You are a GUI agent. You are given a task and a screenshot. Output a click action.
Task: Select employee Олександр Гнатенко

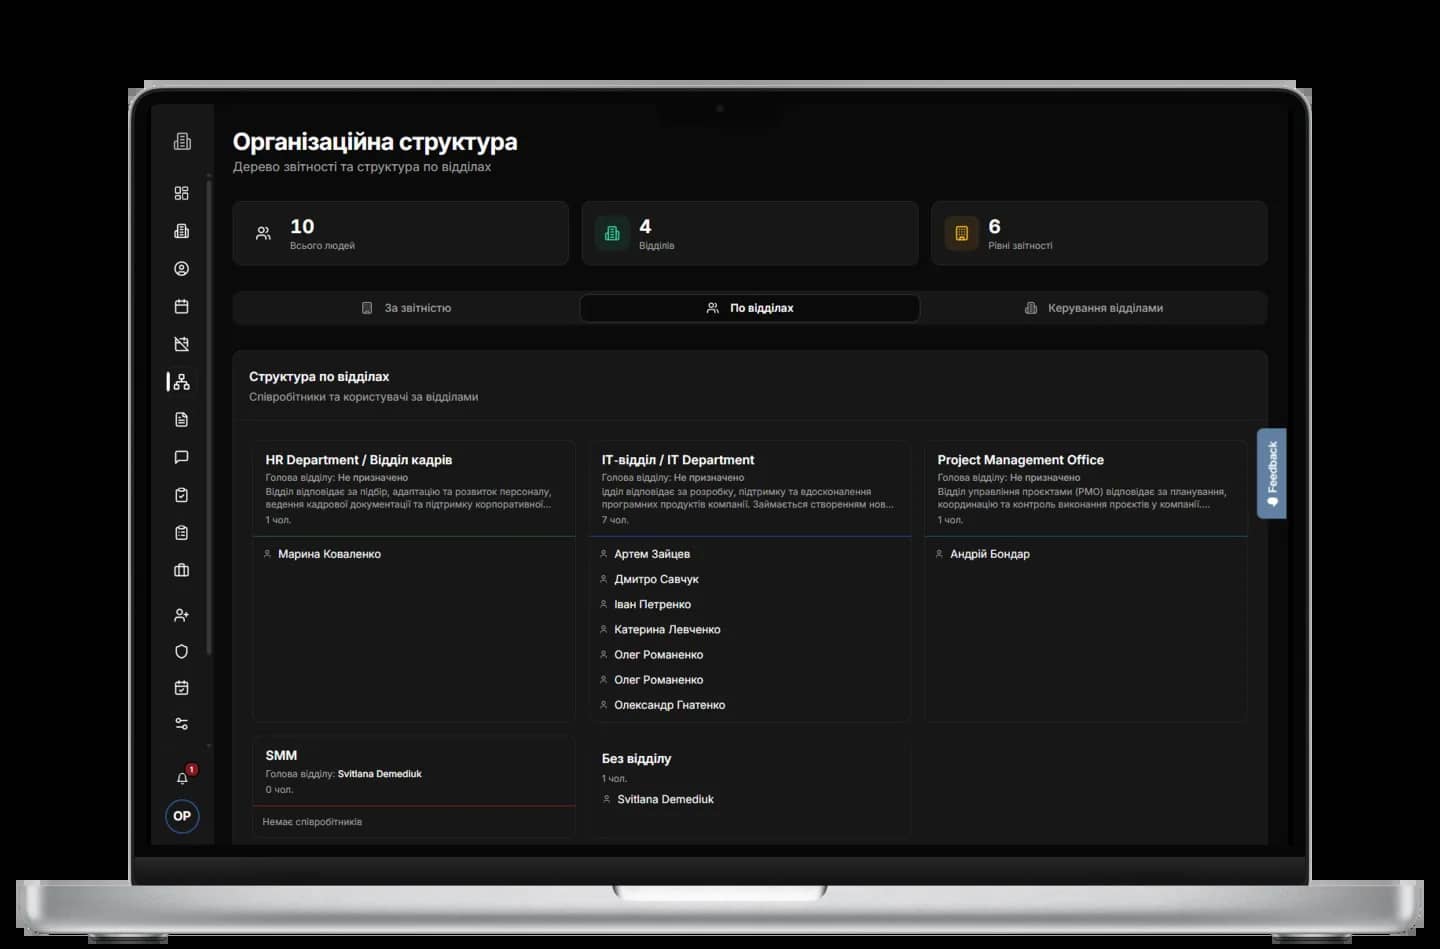click(669, 705)
